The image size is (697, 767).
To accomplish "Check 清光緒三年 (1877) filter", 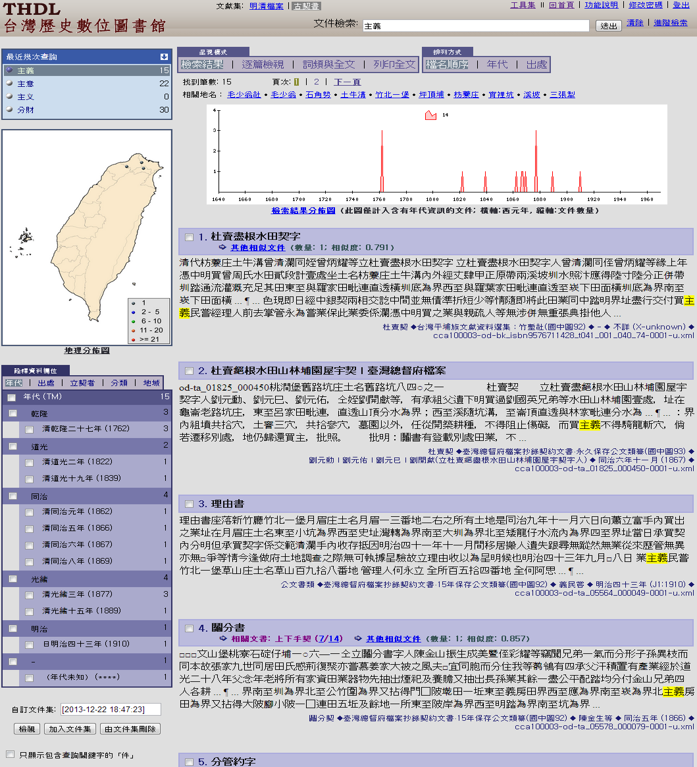I will pyautogui.click(x=29, y=595).
